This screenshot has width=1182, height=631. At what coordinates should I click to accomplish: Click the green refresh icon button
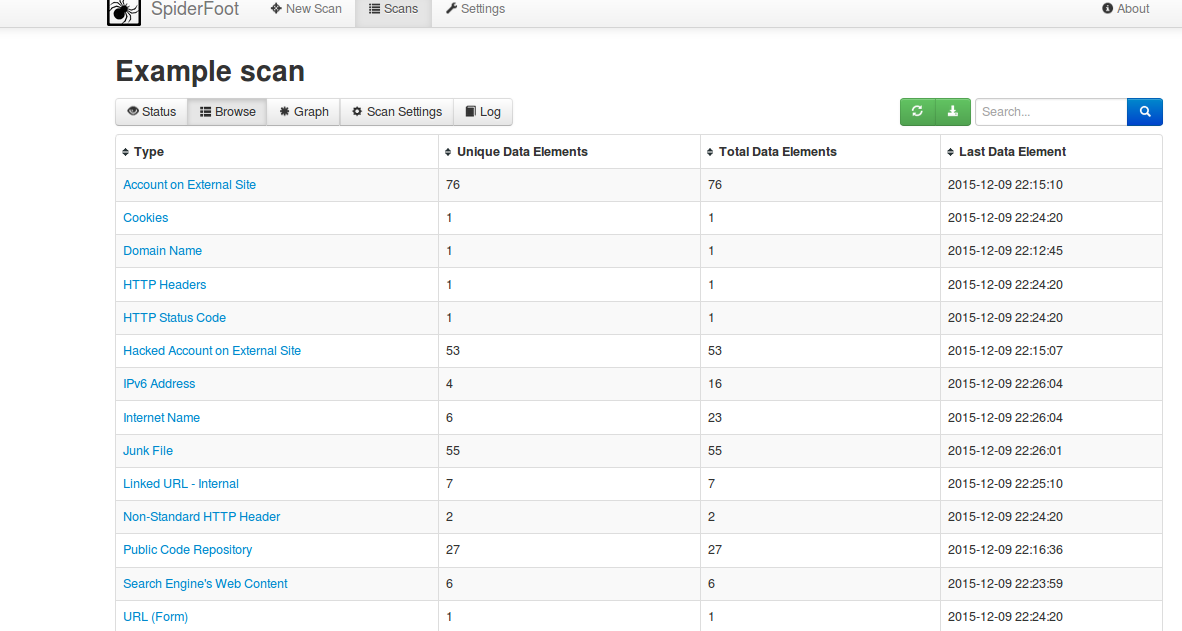pyautogui.click(x=917, y=112)
